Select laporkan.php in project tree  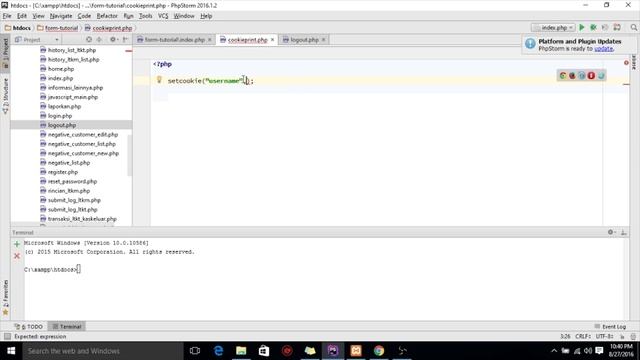coord(64,107)
